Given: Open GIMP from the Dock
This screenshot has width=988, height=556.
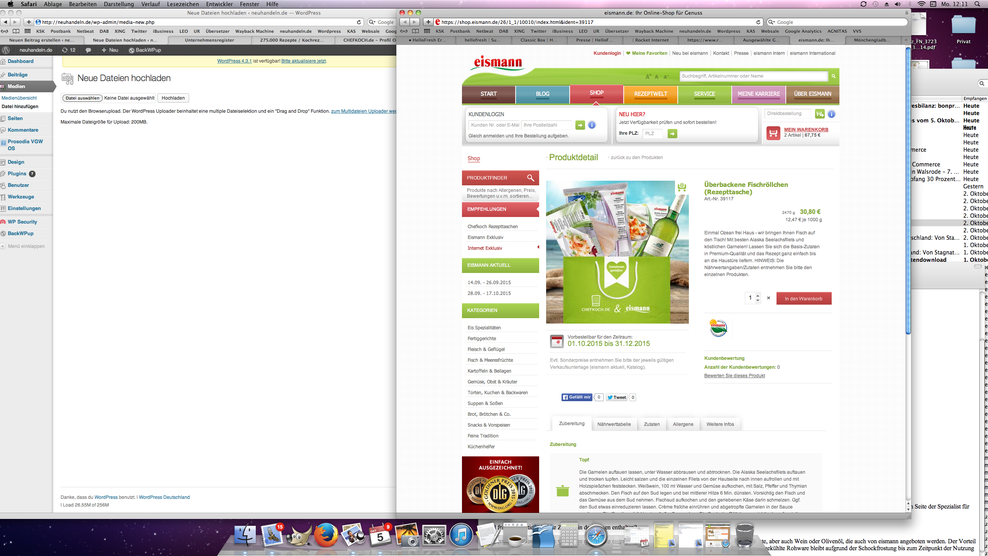Looking at the screenshot, I should (x=299, y=536).
